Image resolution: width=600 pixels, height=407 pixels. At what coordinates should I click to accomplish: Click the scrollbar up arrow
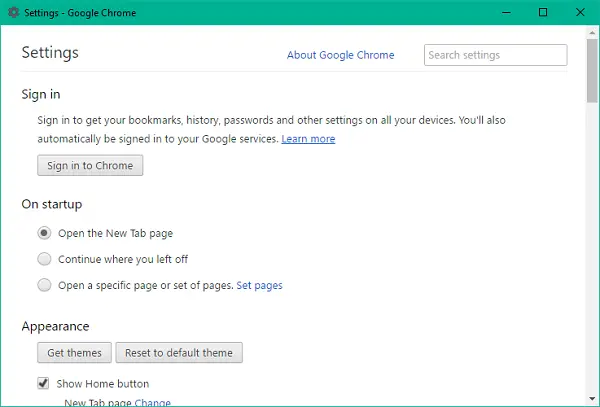[x=592, y=33]
